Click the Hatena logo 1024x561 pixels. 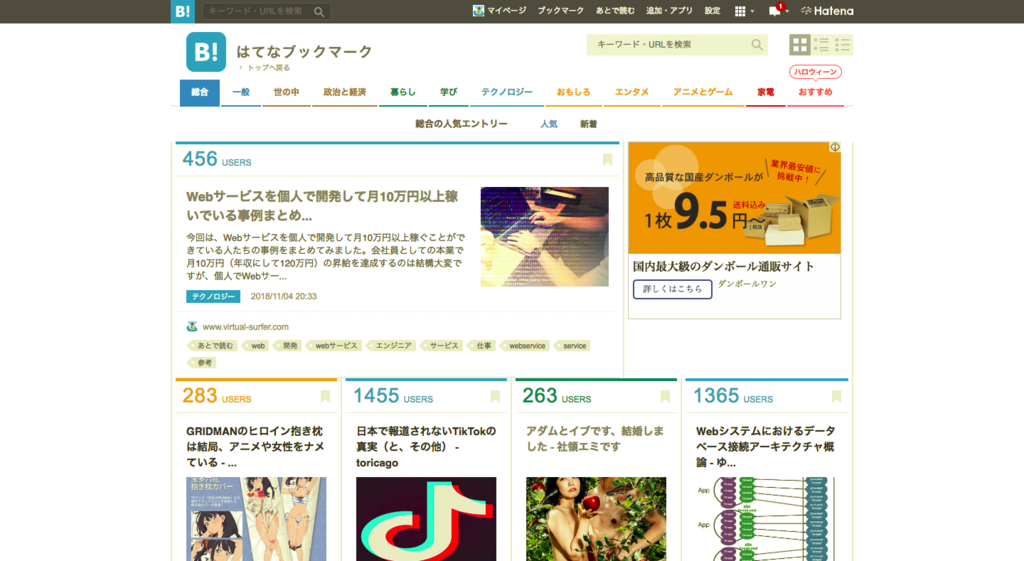pos(827,11)
